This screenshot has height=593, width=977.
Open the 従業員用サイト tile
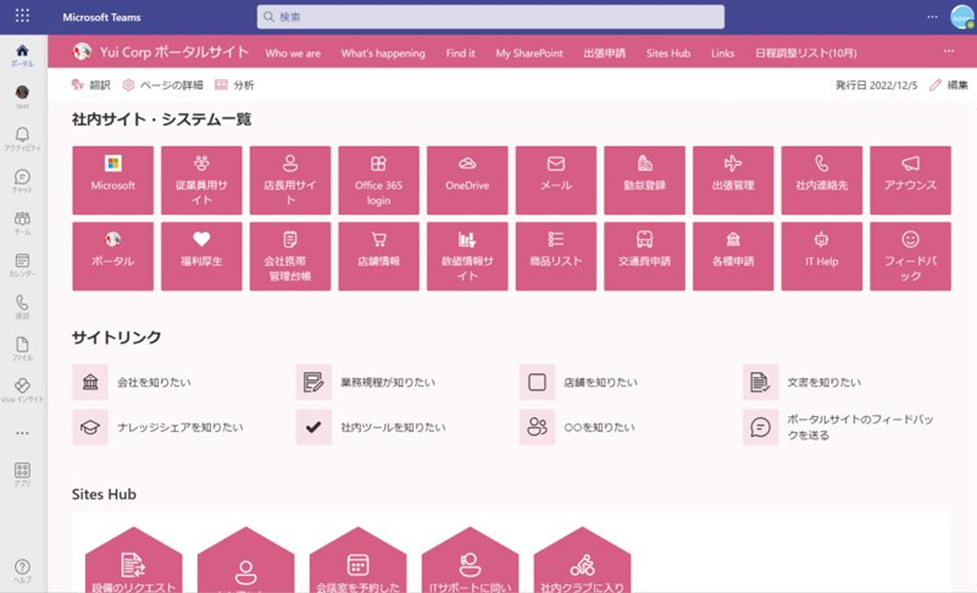201,180
